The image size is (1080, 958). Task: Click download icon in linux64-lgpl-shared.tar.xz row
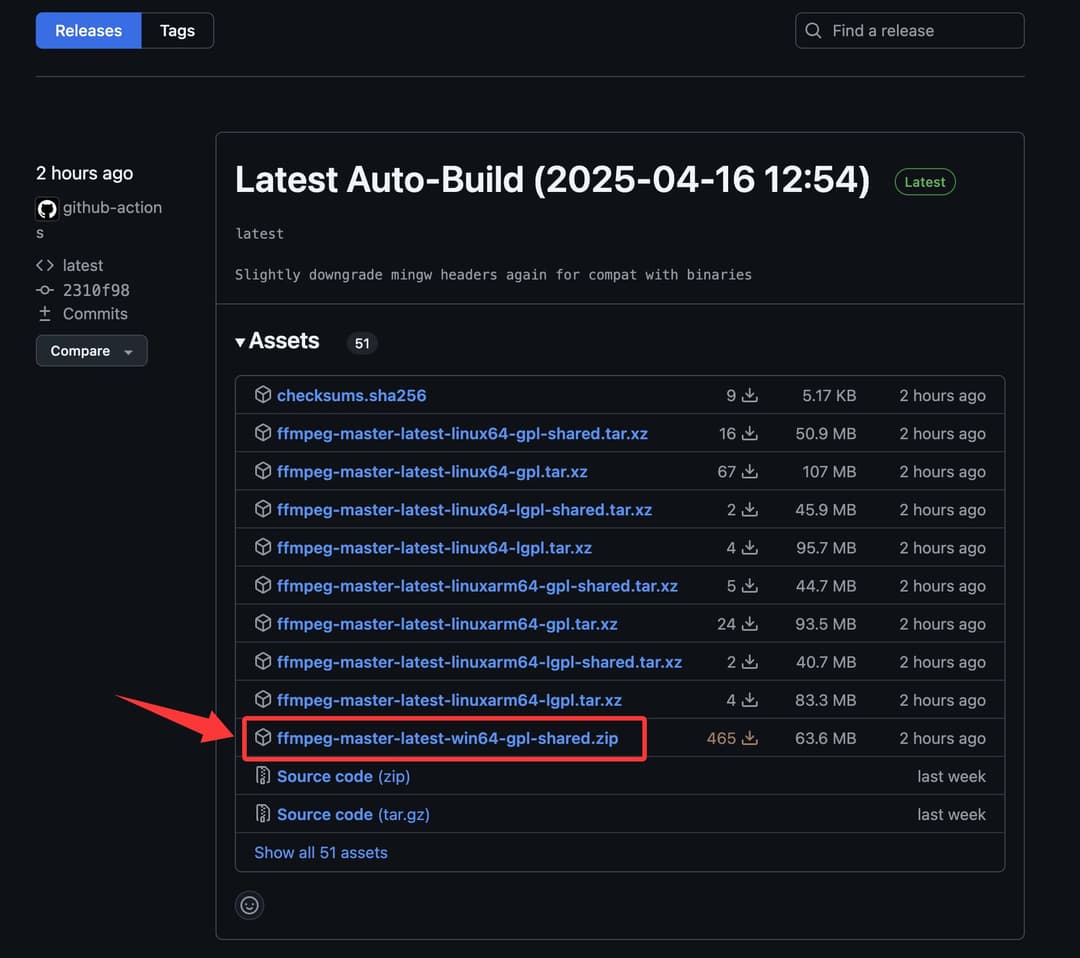(x=750, y=510)
